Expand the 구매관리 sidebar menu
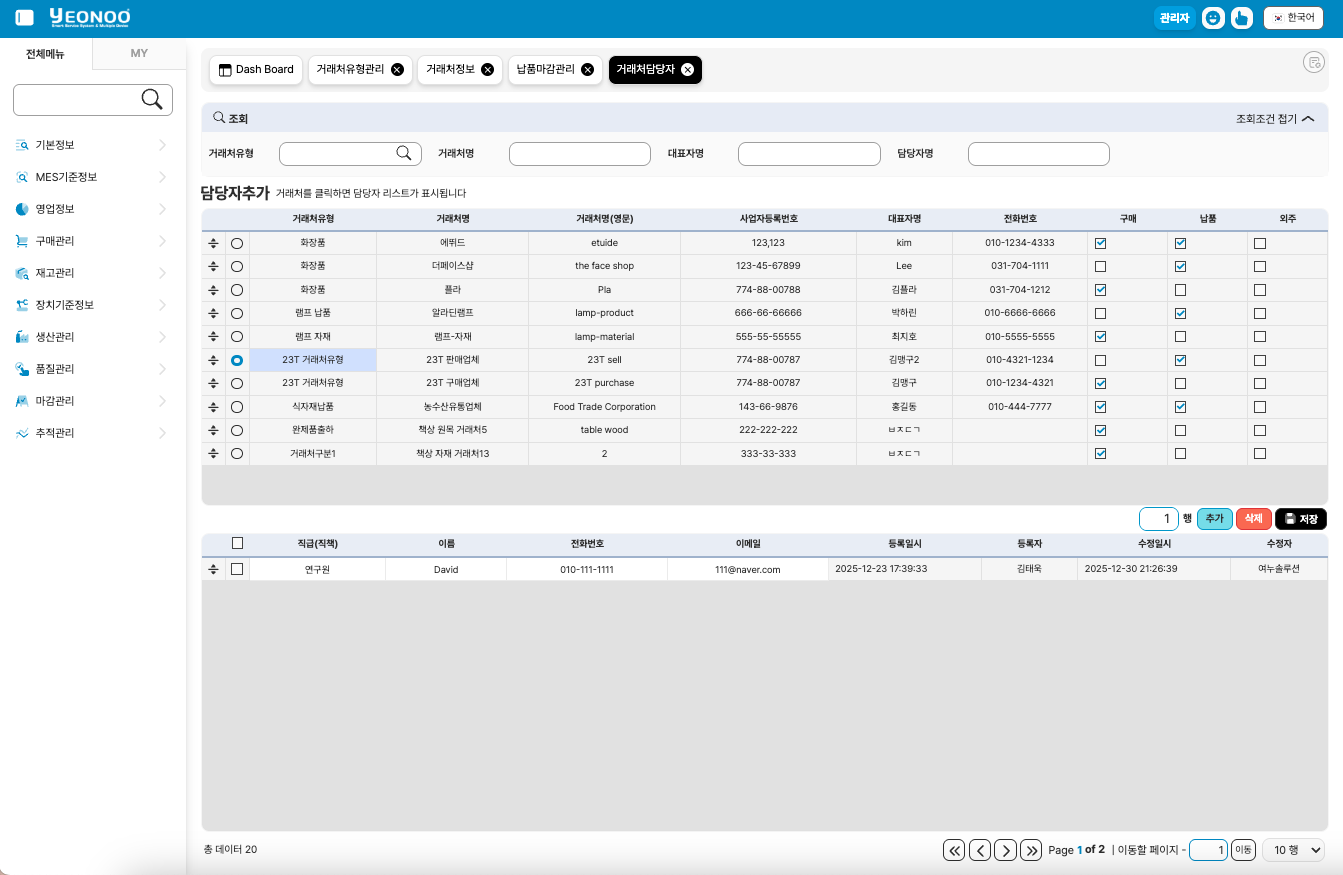The image size is (1343, 875). coord(92,241)
